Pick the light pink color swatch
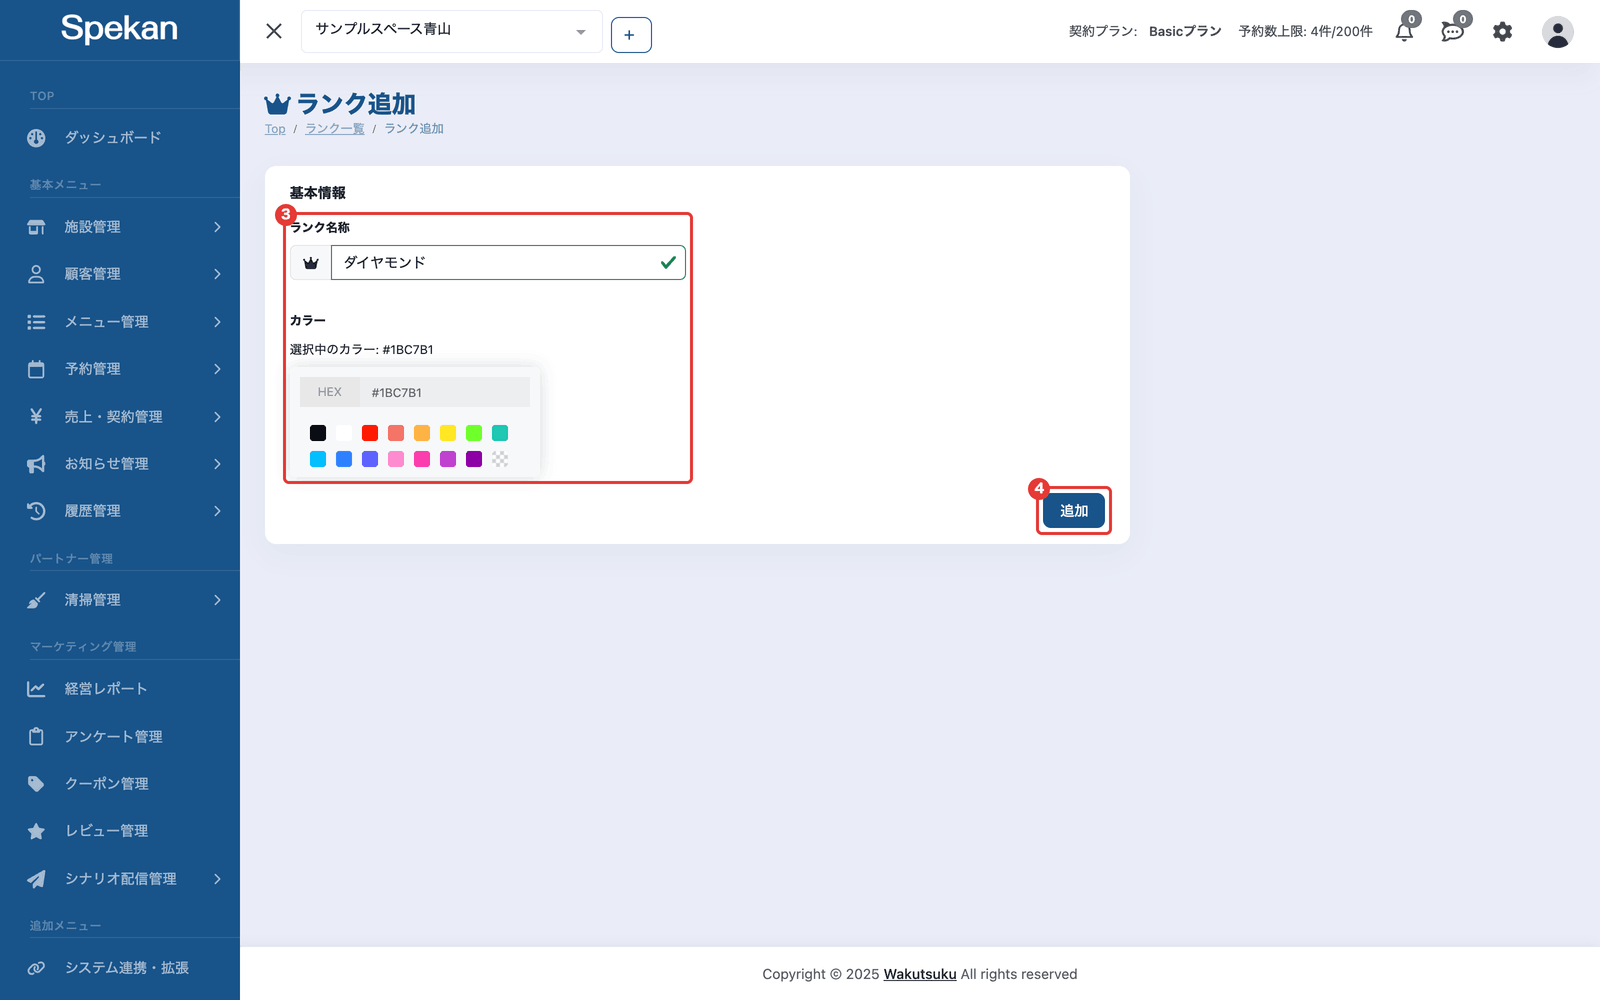Image resolution: width=1600 pixels, height=1000 pixels. point(396,459)
